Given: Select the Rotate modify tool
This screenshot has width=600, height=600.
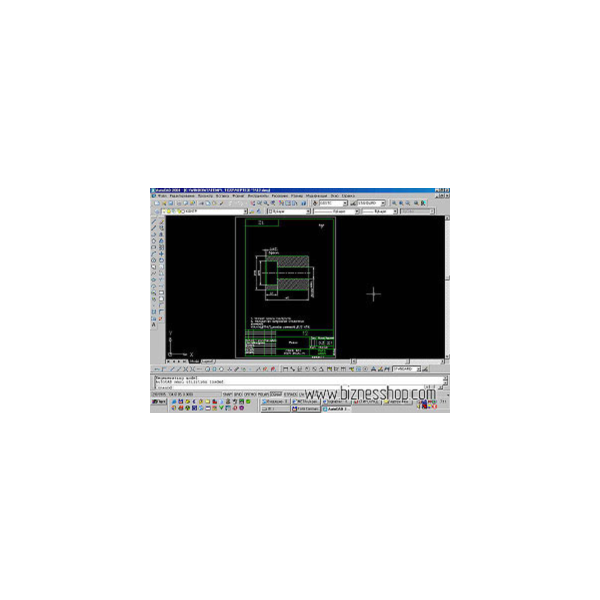Looking at the screenshot, I should (x=161, y=260).
